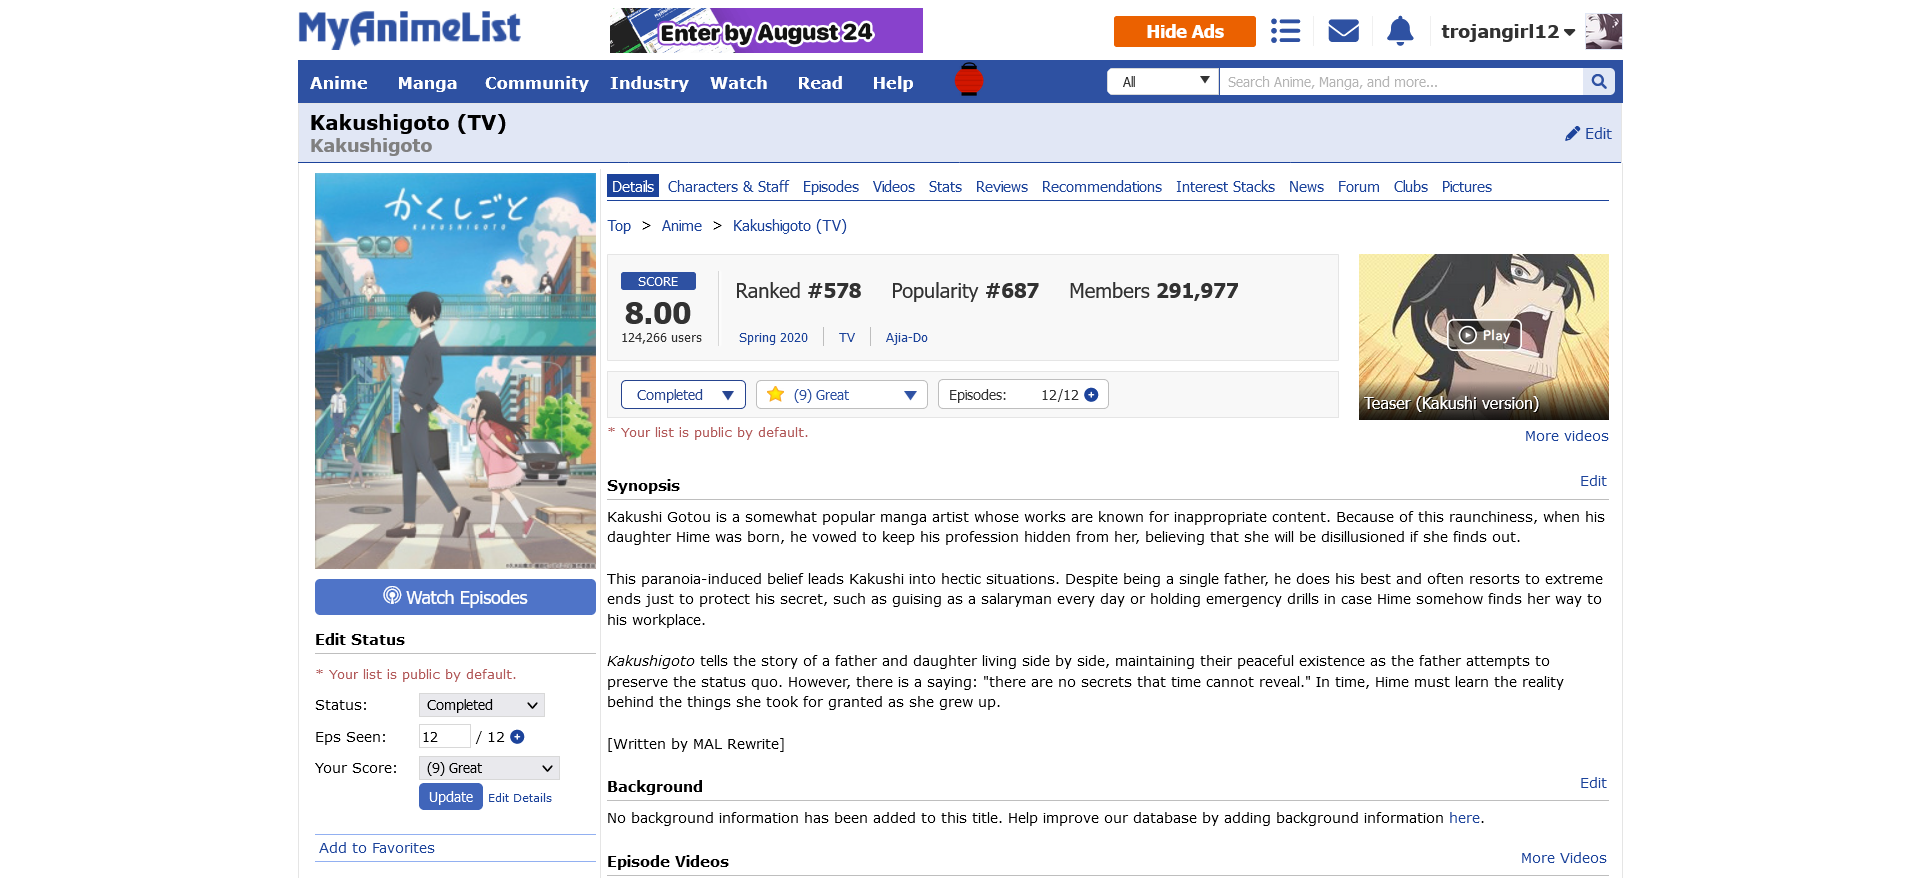The height and width of the screenshot is (878, 1920).
Task: Click the plus icon beside Episodes 12/12
Action: pyautogui.click(x=1091, y=395)
